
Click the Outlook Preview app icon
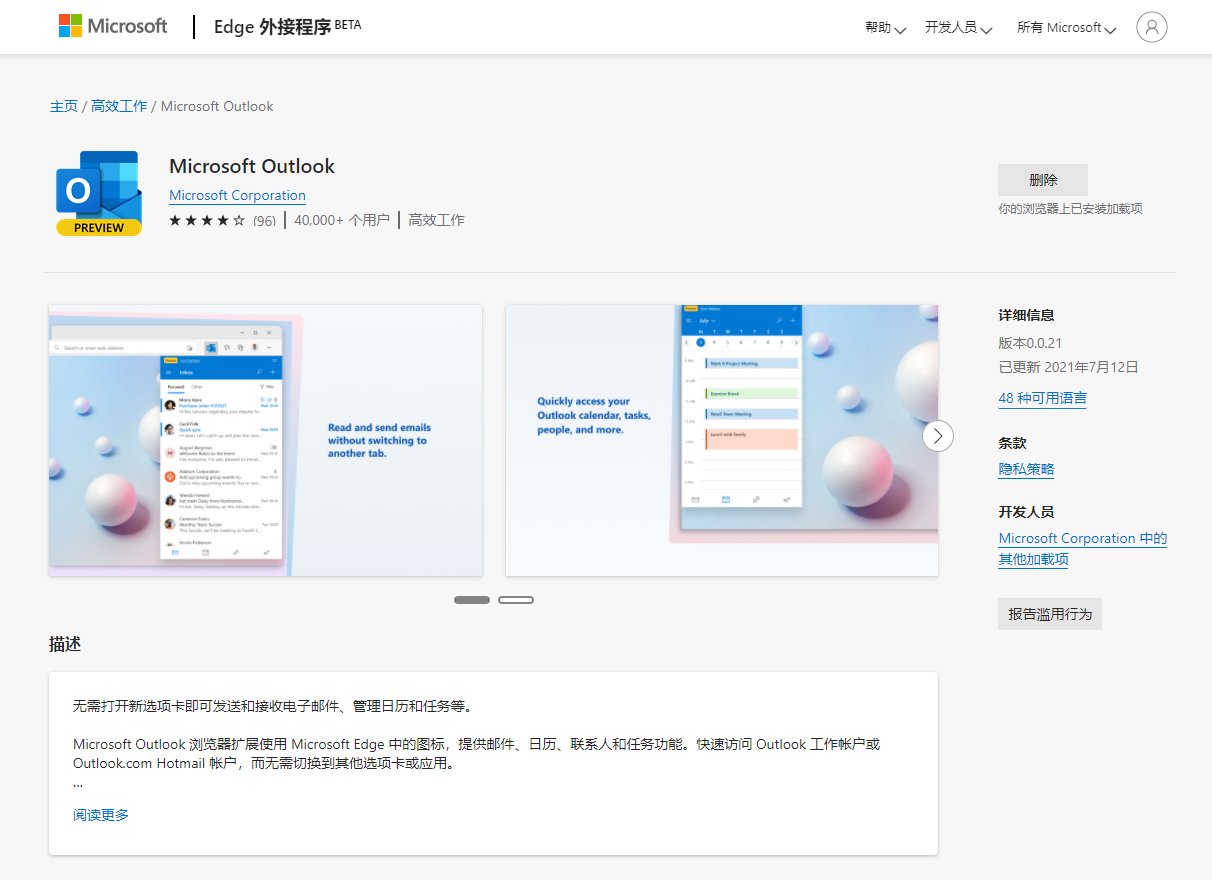(x=99, y=193)
